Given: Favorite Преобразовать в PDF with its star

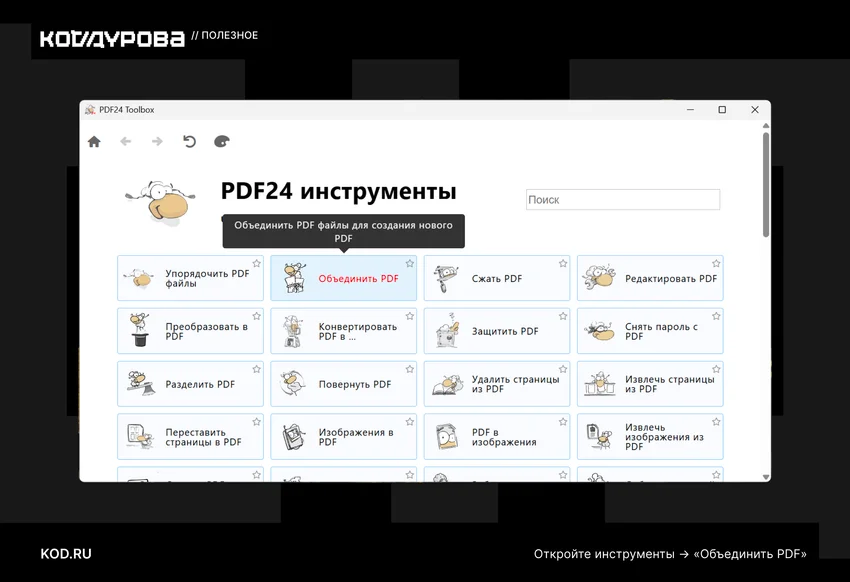Looking at the screenshot, I should [256, 316].
